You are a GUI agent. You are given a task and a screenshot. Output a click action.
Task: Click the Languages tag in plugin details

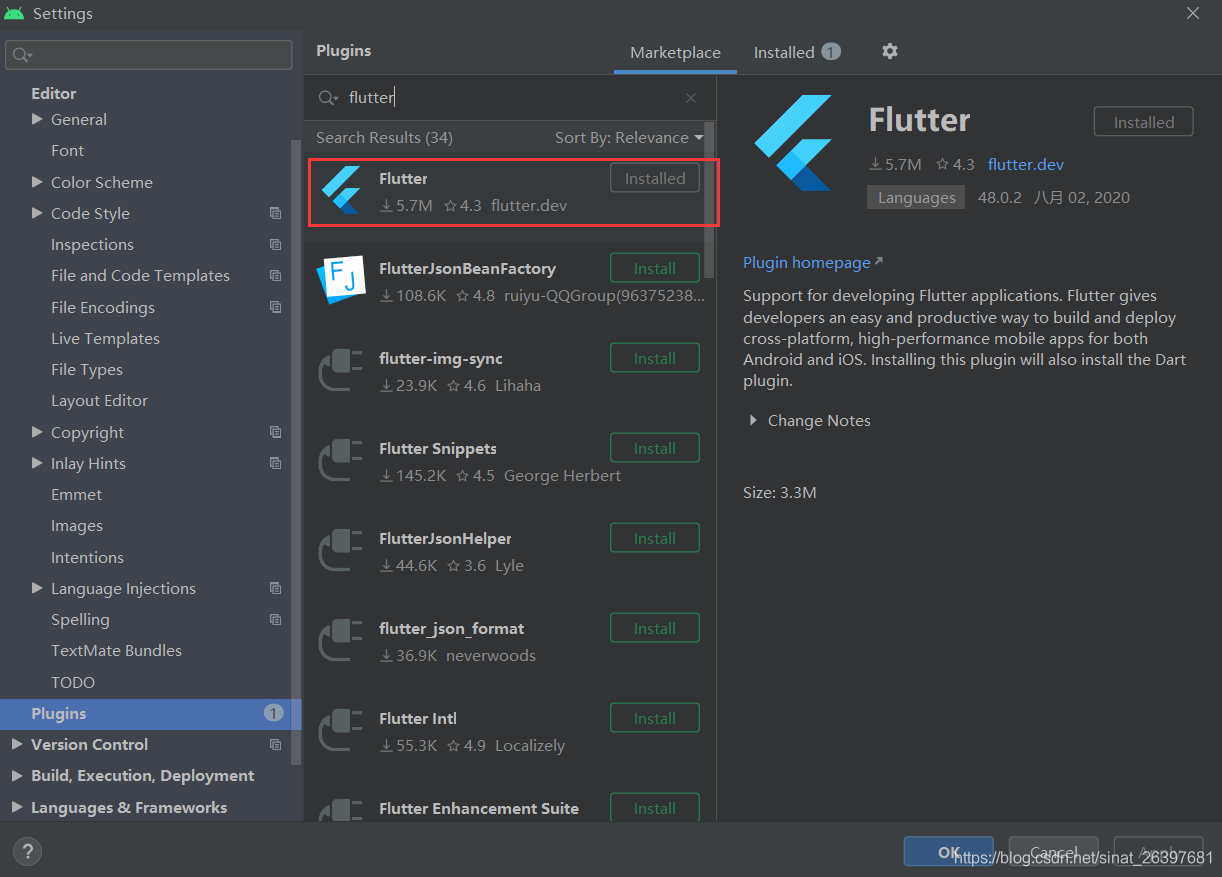[916, 197]
